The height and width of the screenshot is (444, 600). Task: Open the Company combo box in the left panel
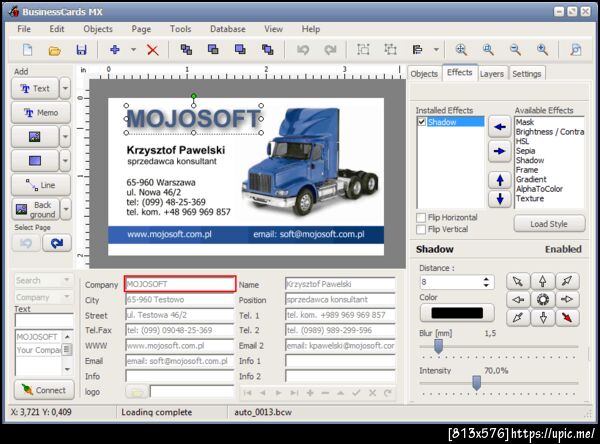point(43,297)
